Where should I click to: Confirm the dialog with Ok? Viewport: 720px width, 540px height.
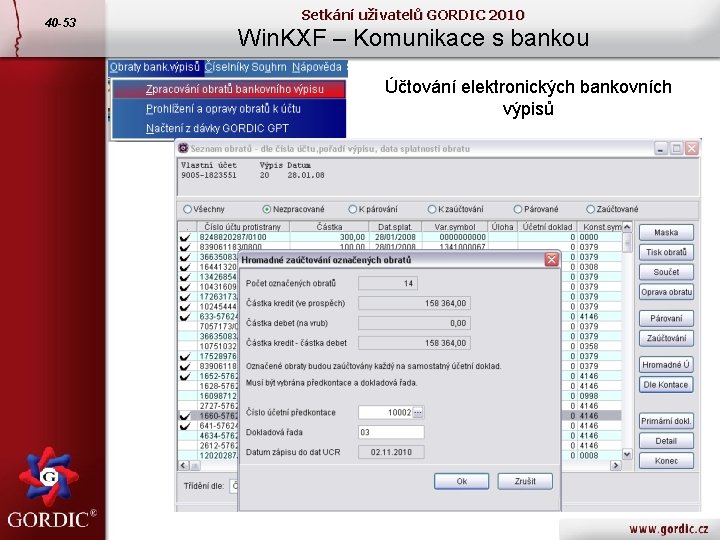pos(461,481)
